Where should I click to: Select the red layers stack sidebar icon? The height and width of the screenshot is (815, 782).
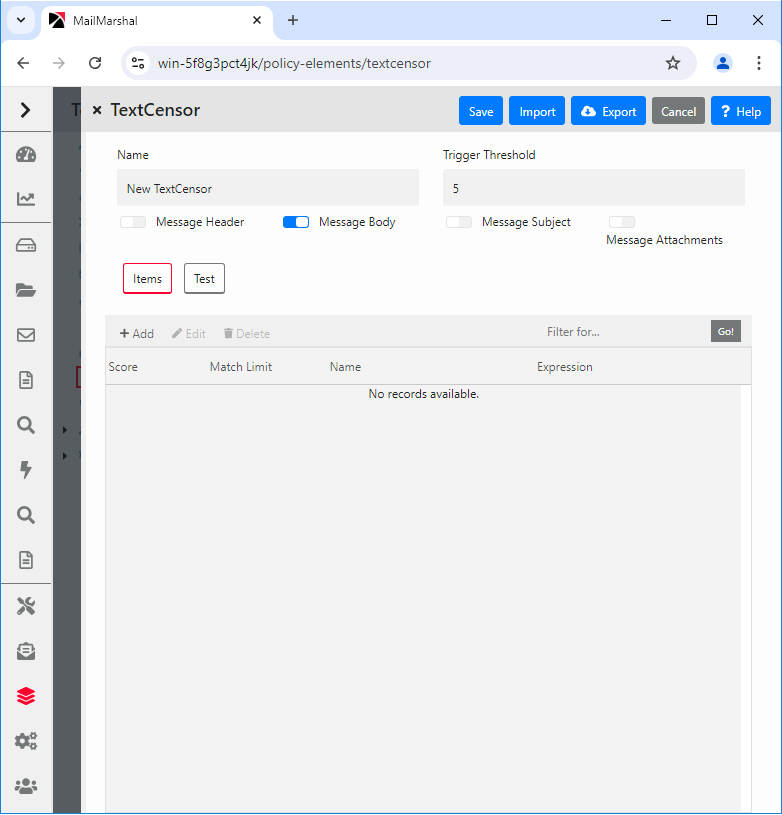(26, 696)
